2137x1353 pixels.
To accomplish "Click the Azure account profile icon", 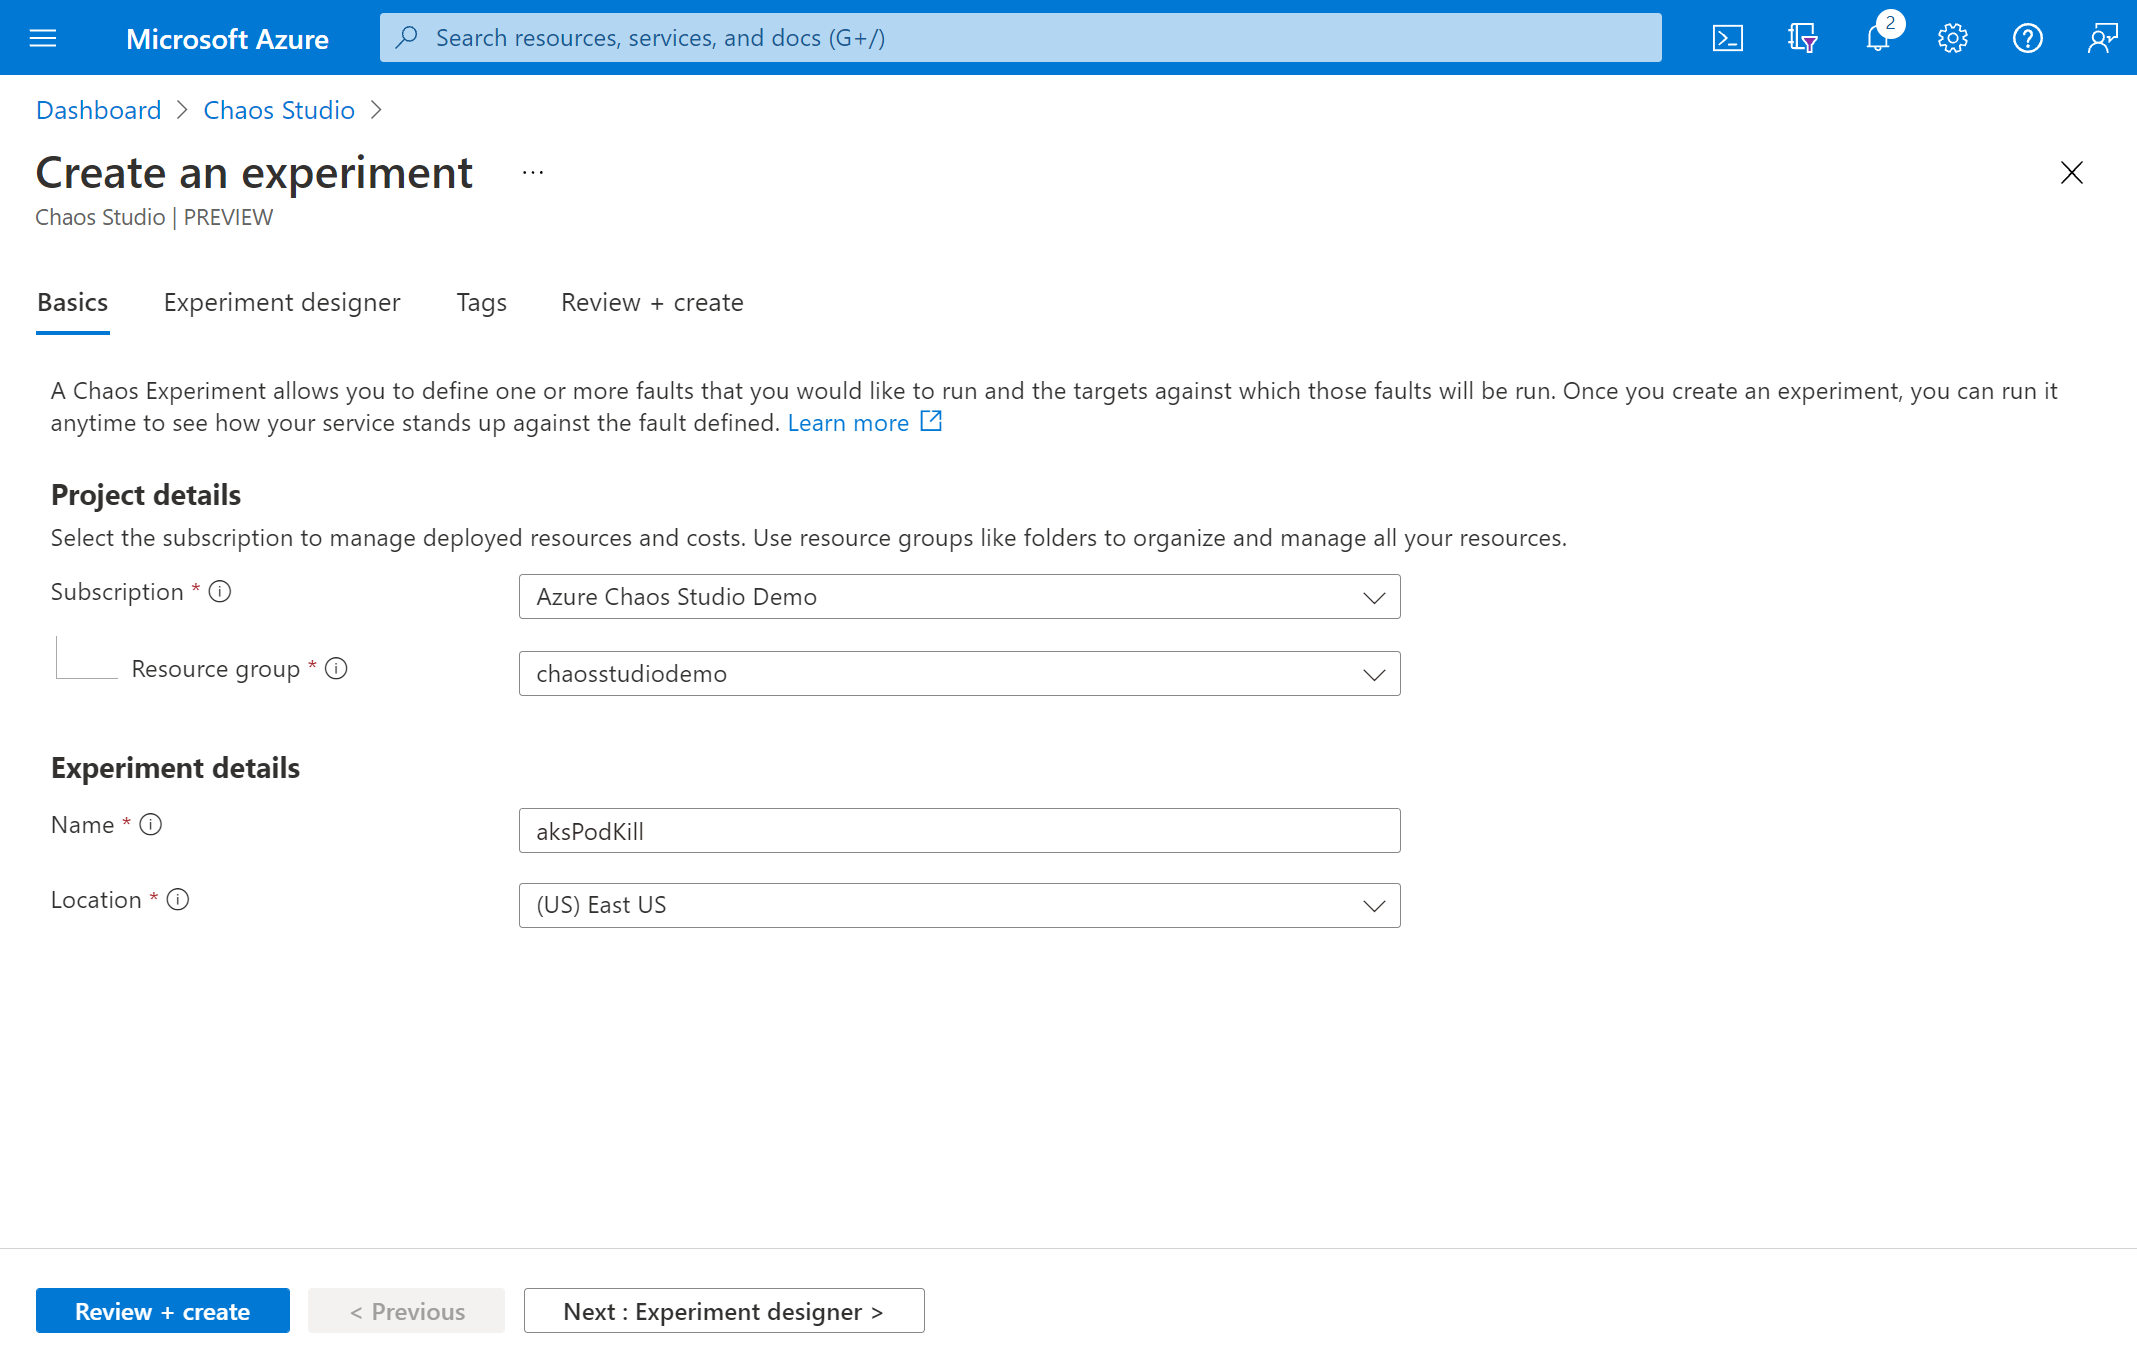I will point(2101,37).
